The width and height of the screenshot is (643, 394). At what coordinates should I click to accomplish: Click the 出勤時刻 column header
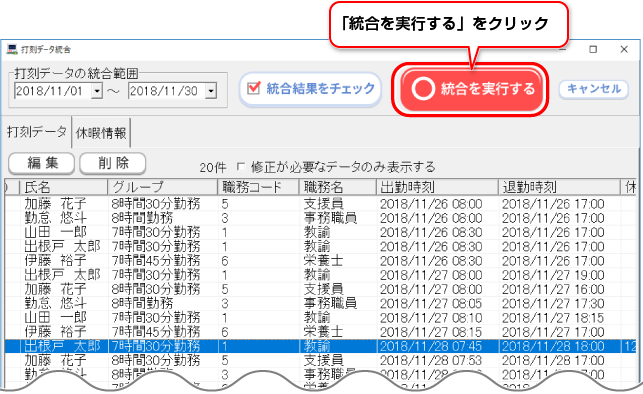tap(437, 187)
